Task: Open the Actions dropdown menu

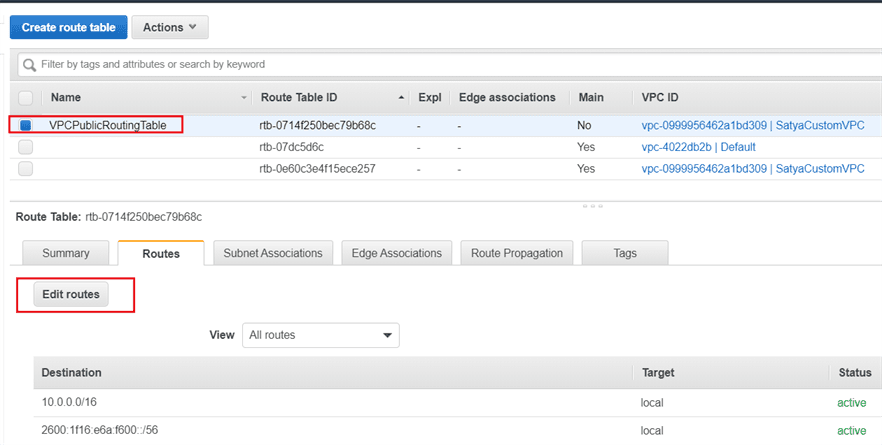Action: pyautogui.click(x=169, y=27)
